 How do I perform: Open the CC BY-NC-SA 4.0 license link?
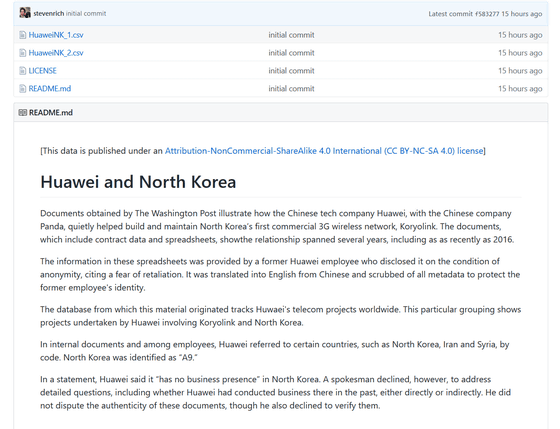coord(324,151)
